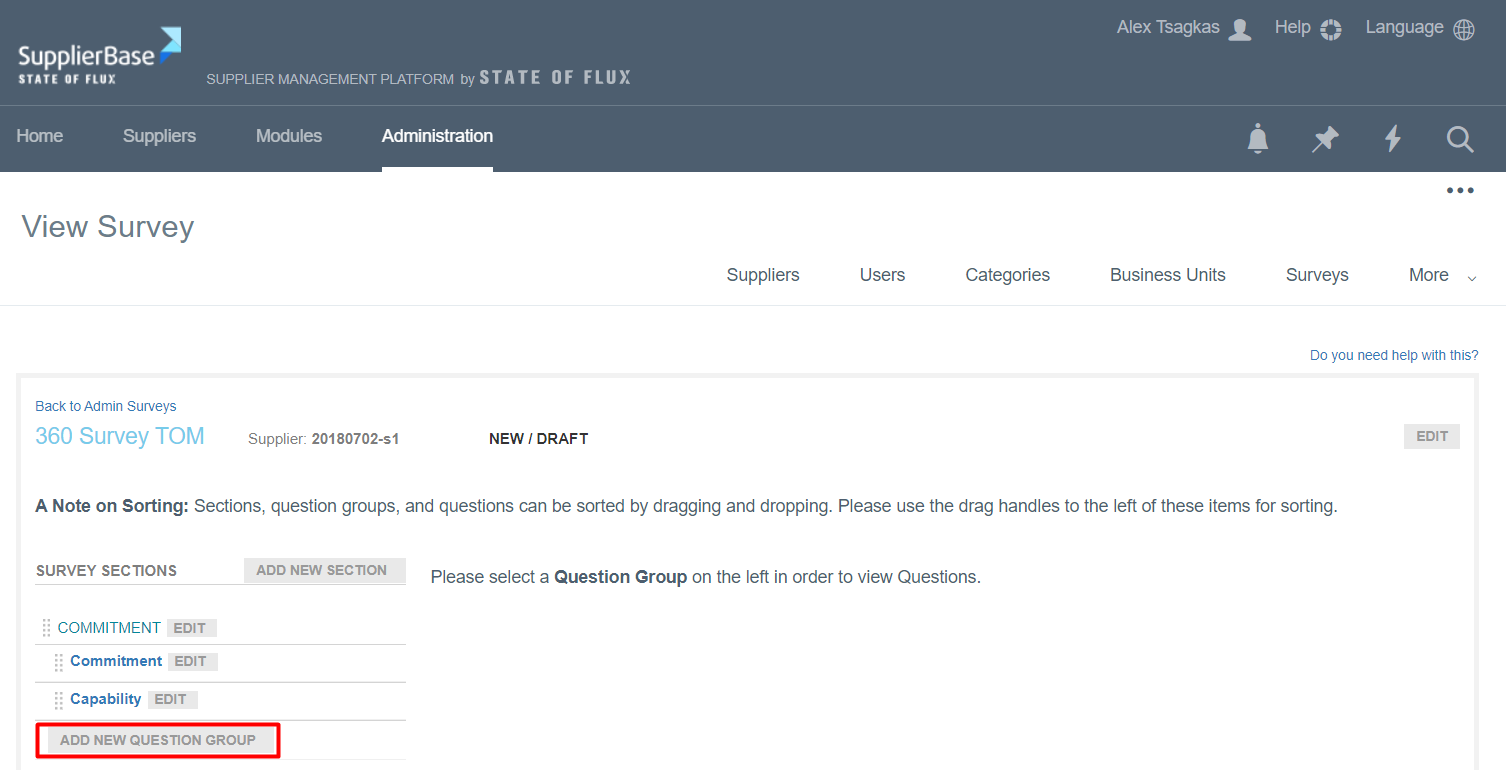This screenshot has height=770, width=1506.
Task: Follow the Back to Admin Surveys link
Action: click(105, 406)
